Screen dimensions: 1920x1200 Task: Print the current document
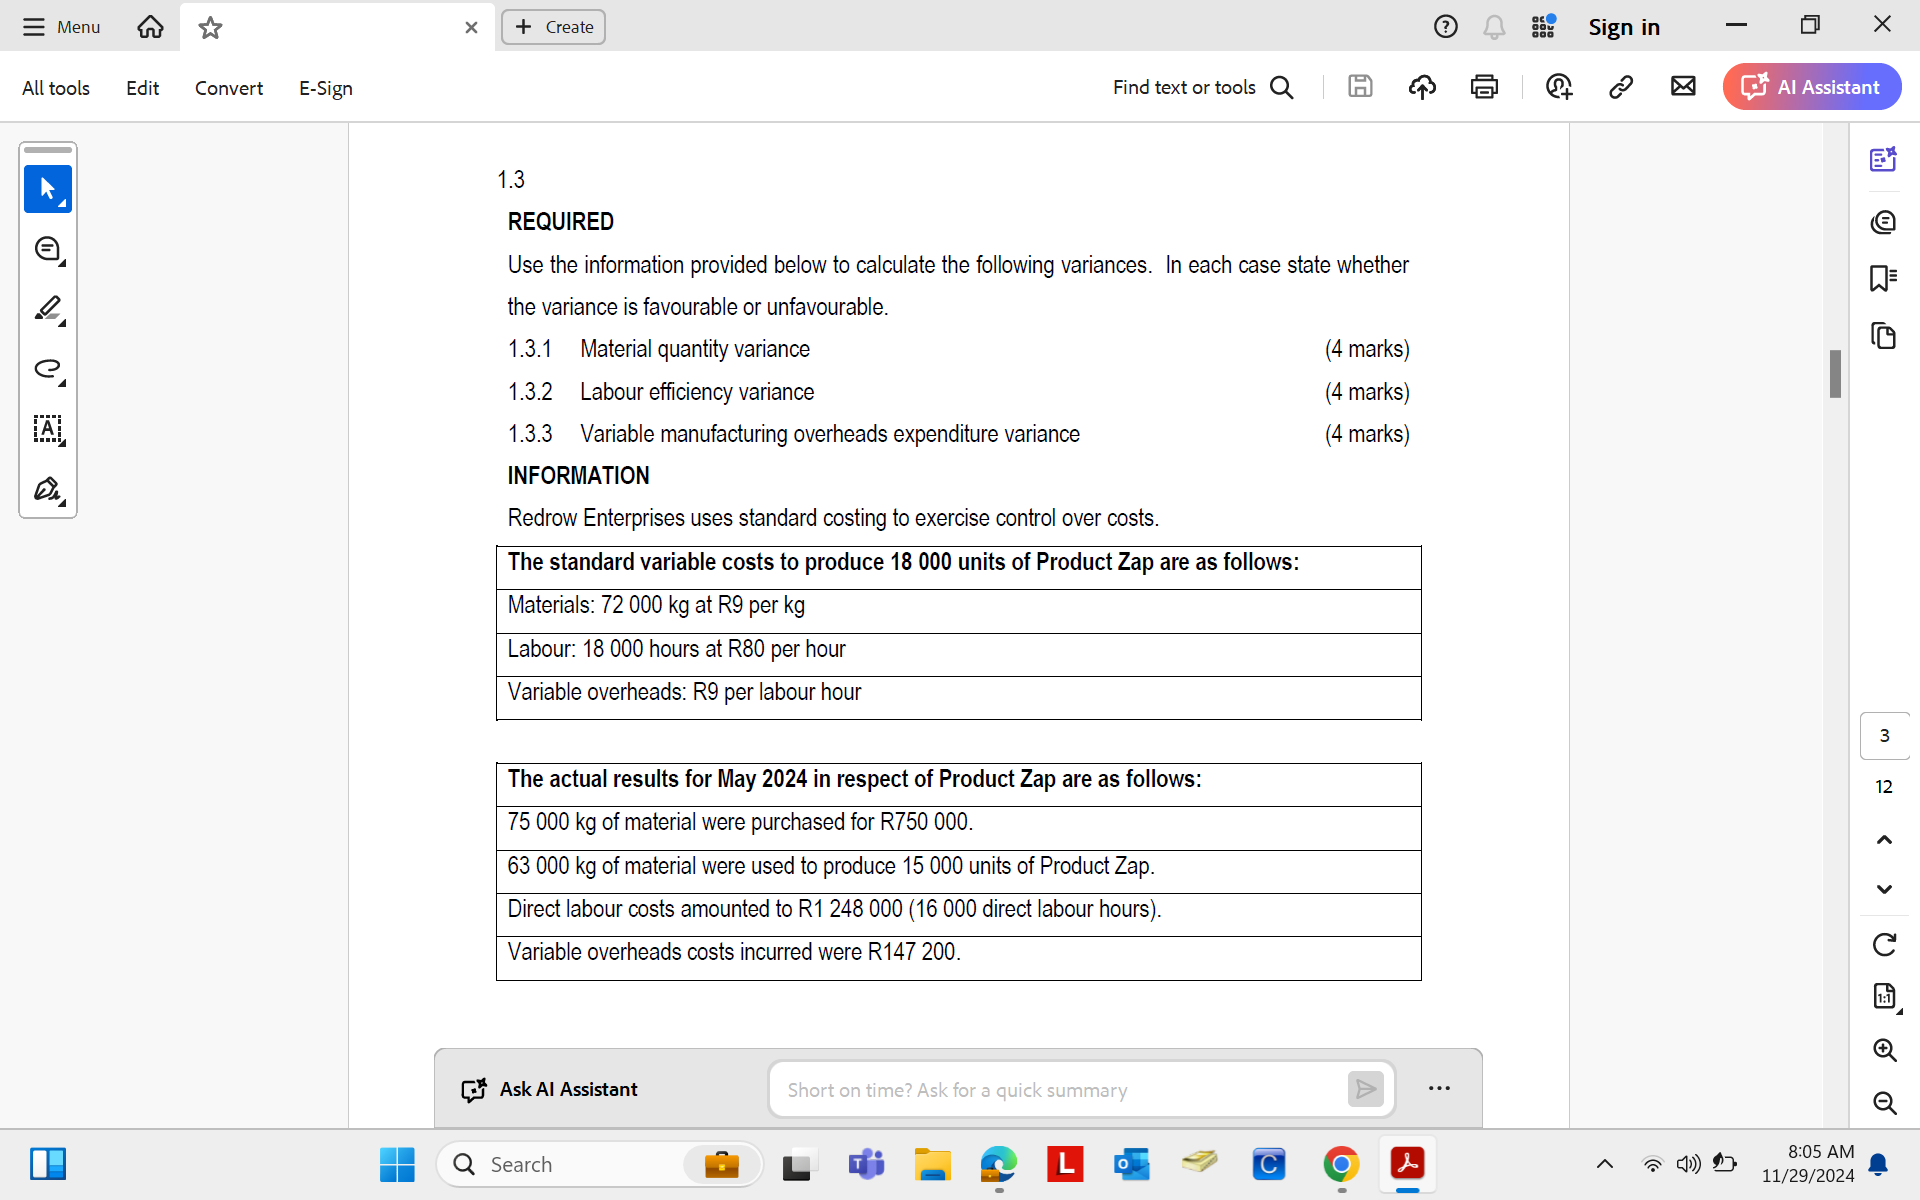coord(1484,87)
